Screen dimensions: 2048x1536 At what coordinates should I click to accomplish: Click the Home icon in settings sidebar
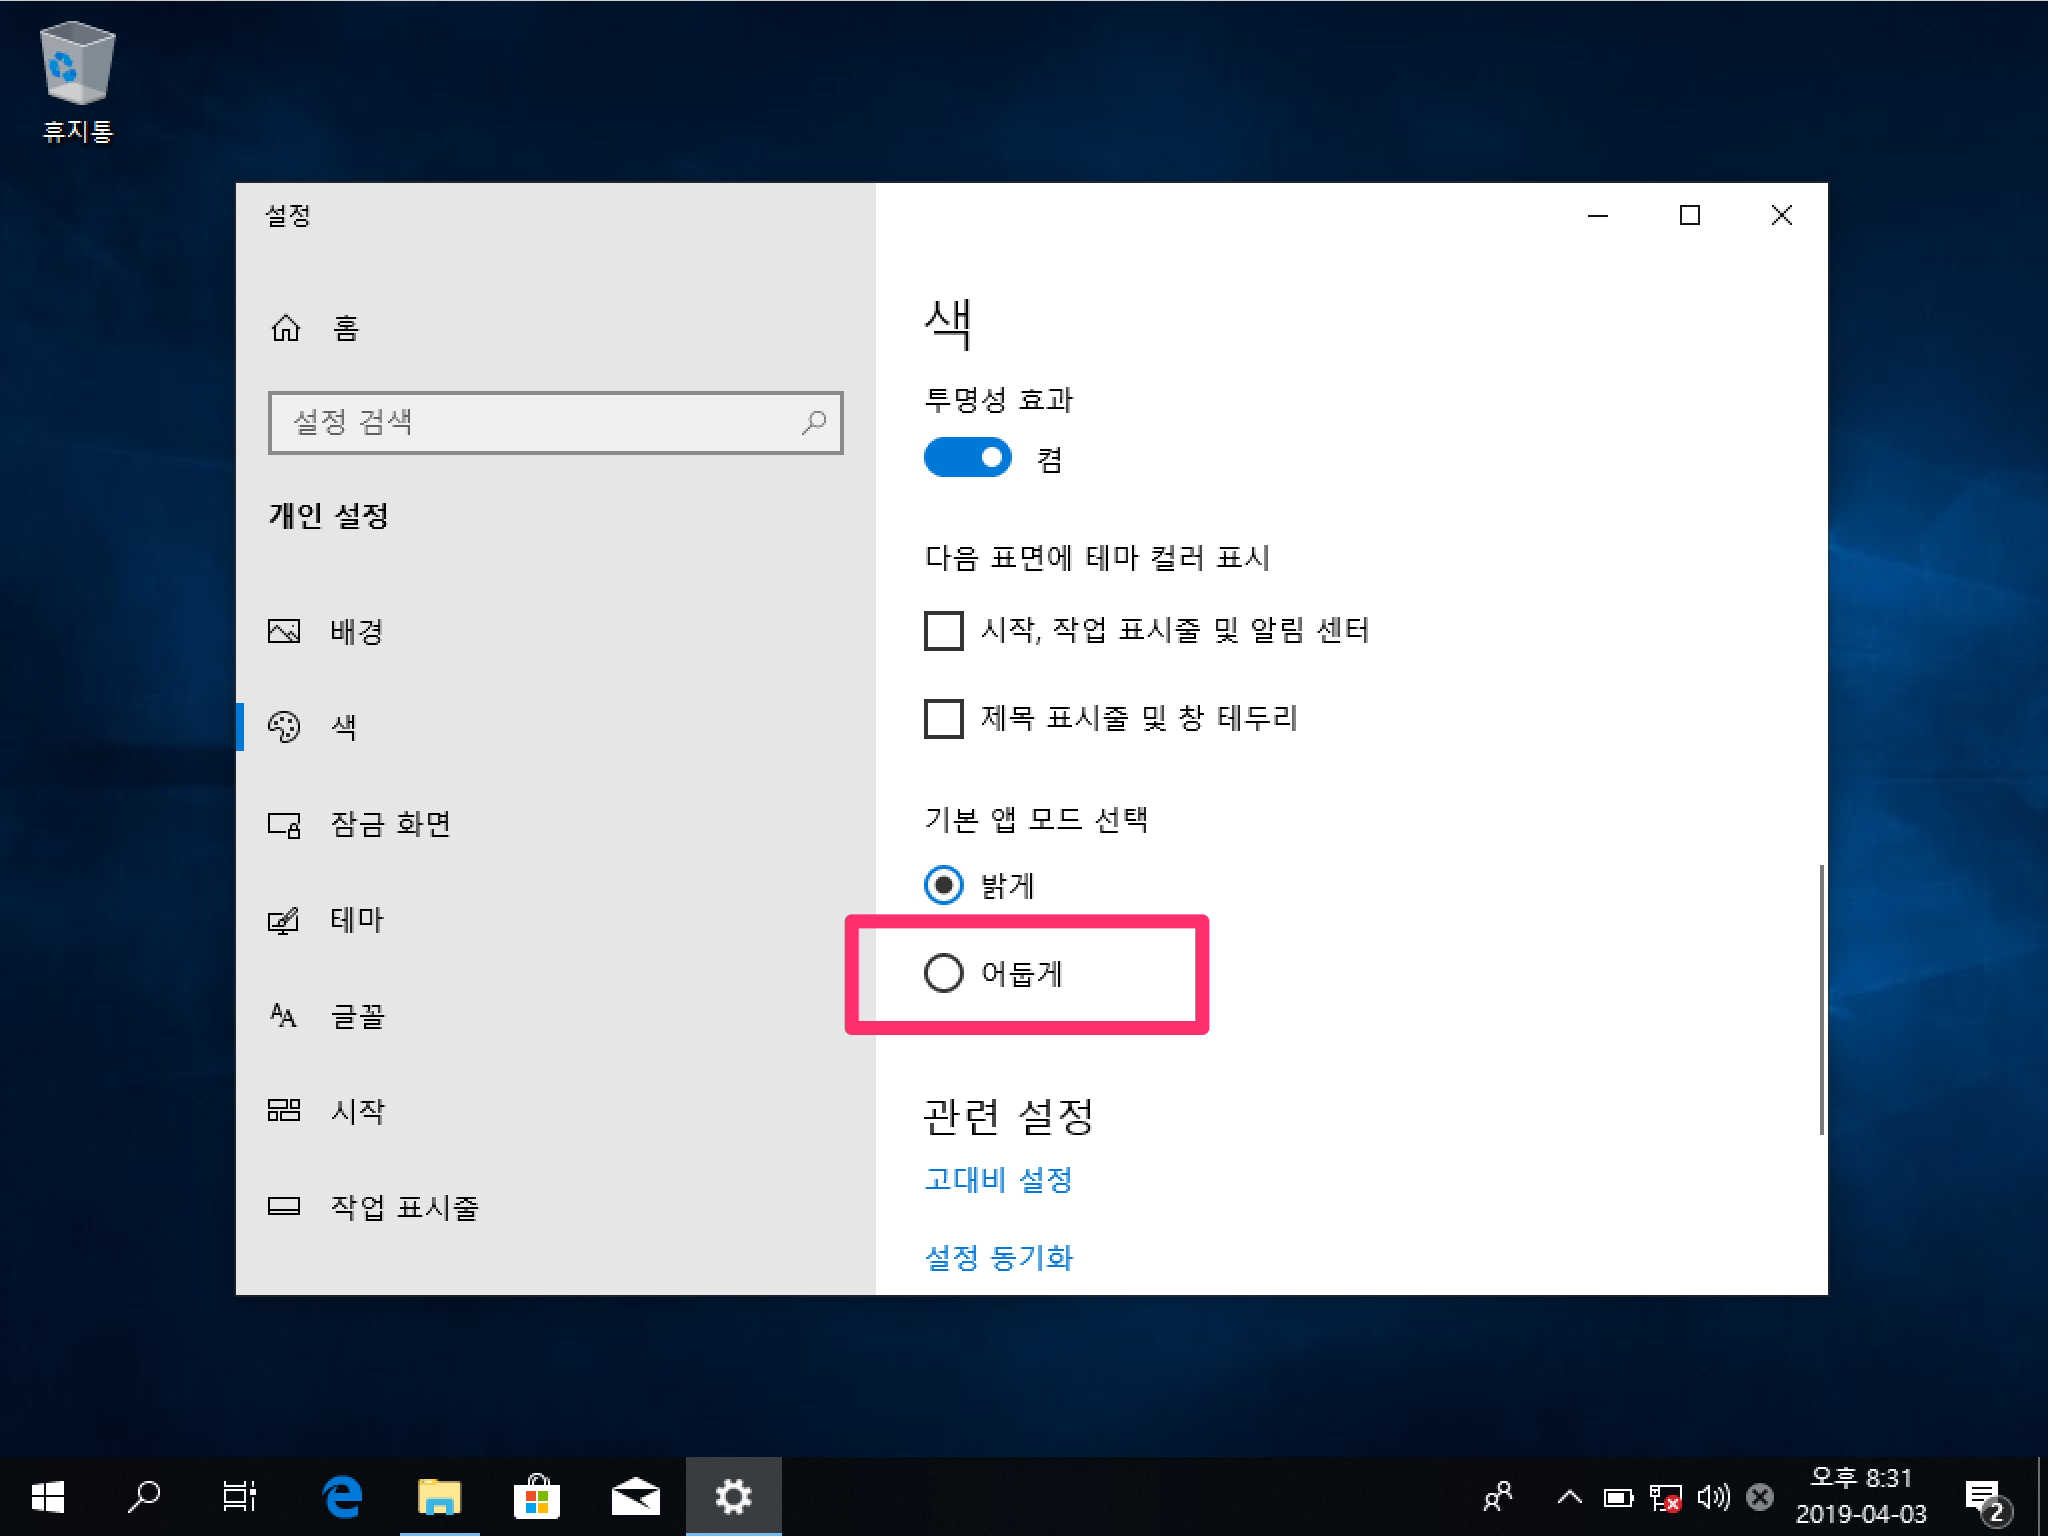[x=286, y=328]
